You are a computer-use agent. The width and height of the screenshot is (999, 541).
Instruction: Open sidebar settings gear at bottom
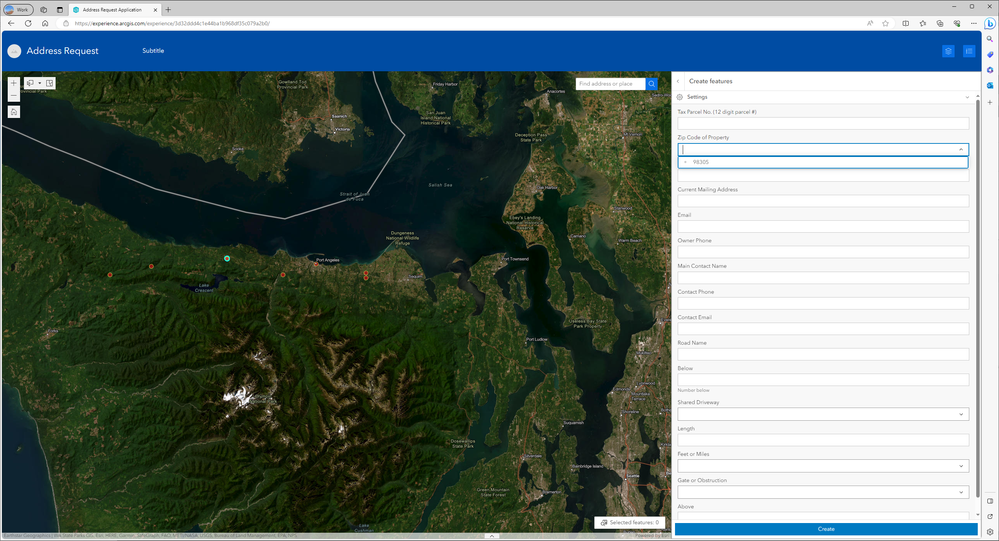(x=989, y=532)
